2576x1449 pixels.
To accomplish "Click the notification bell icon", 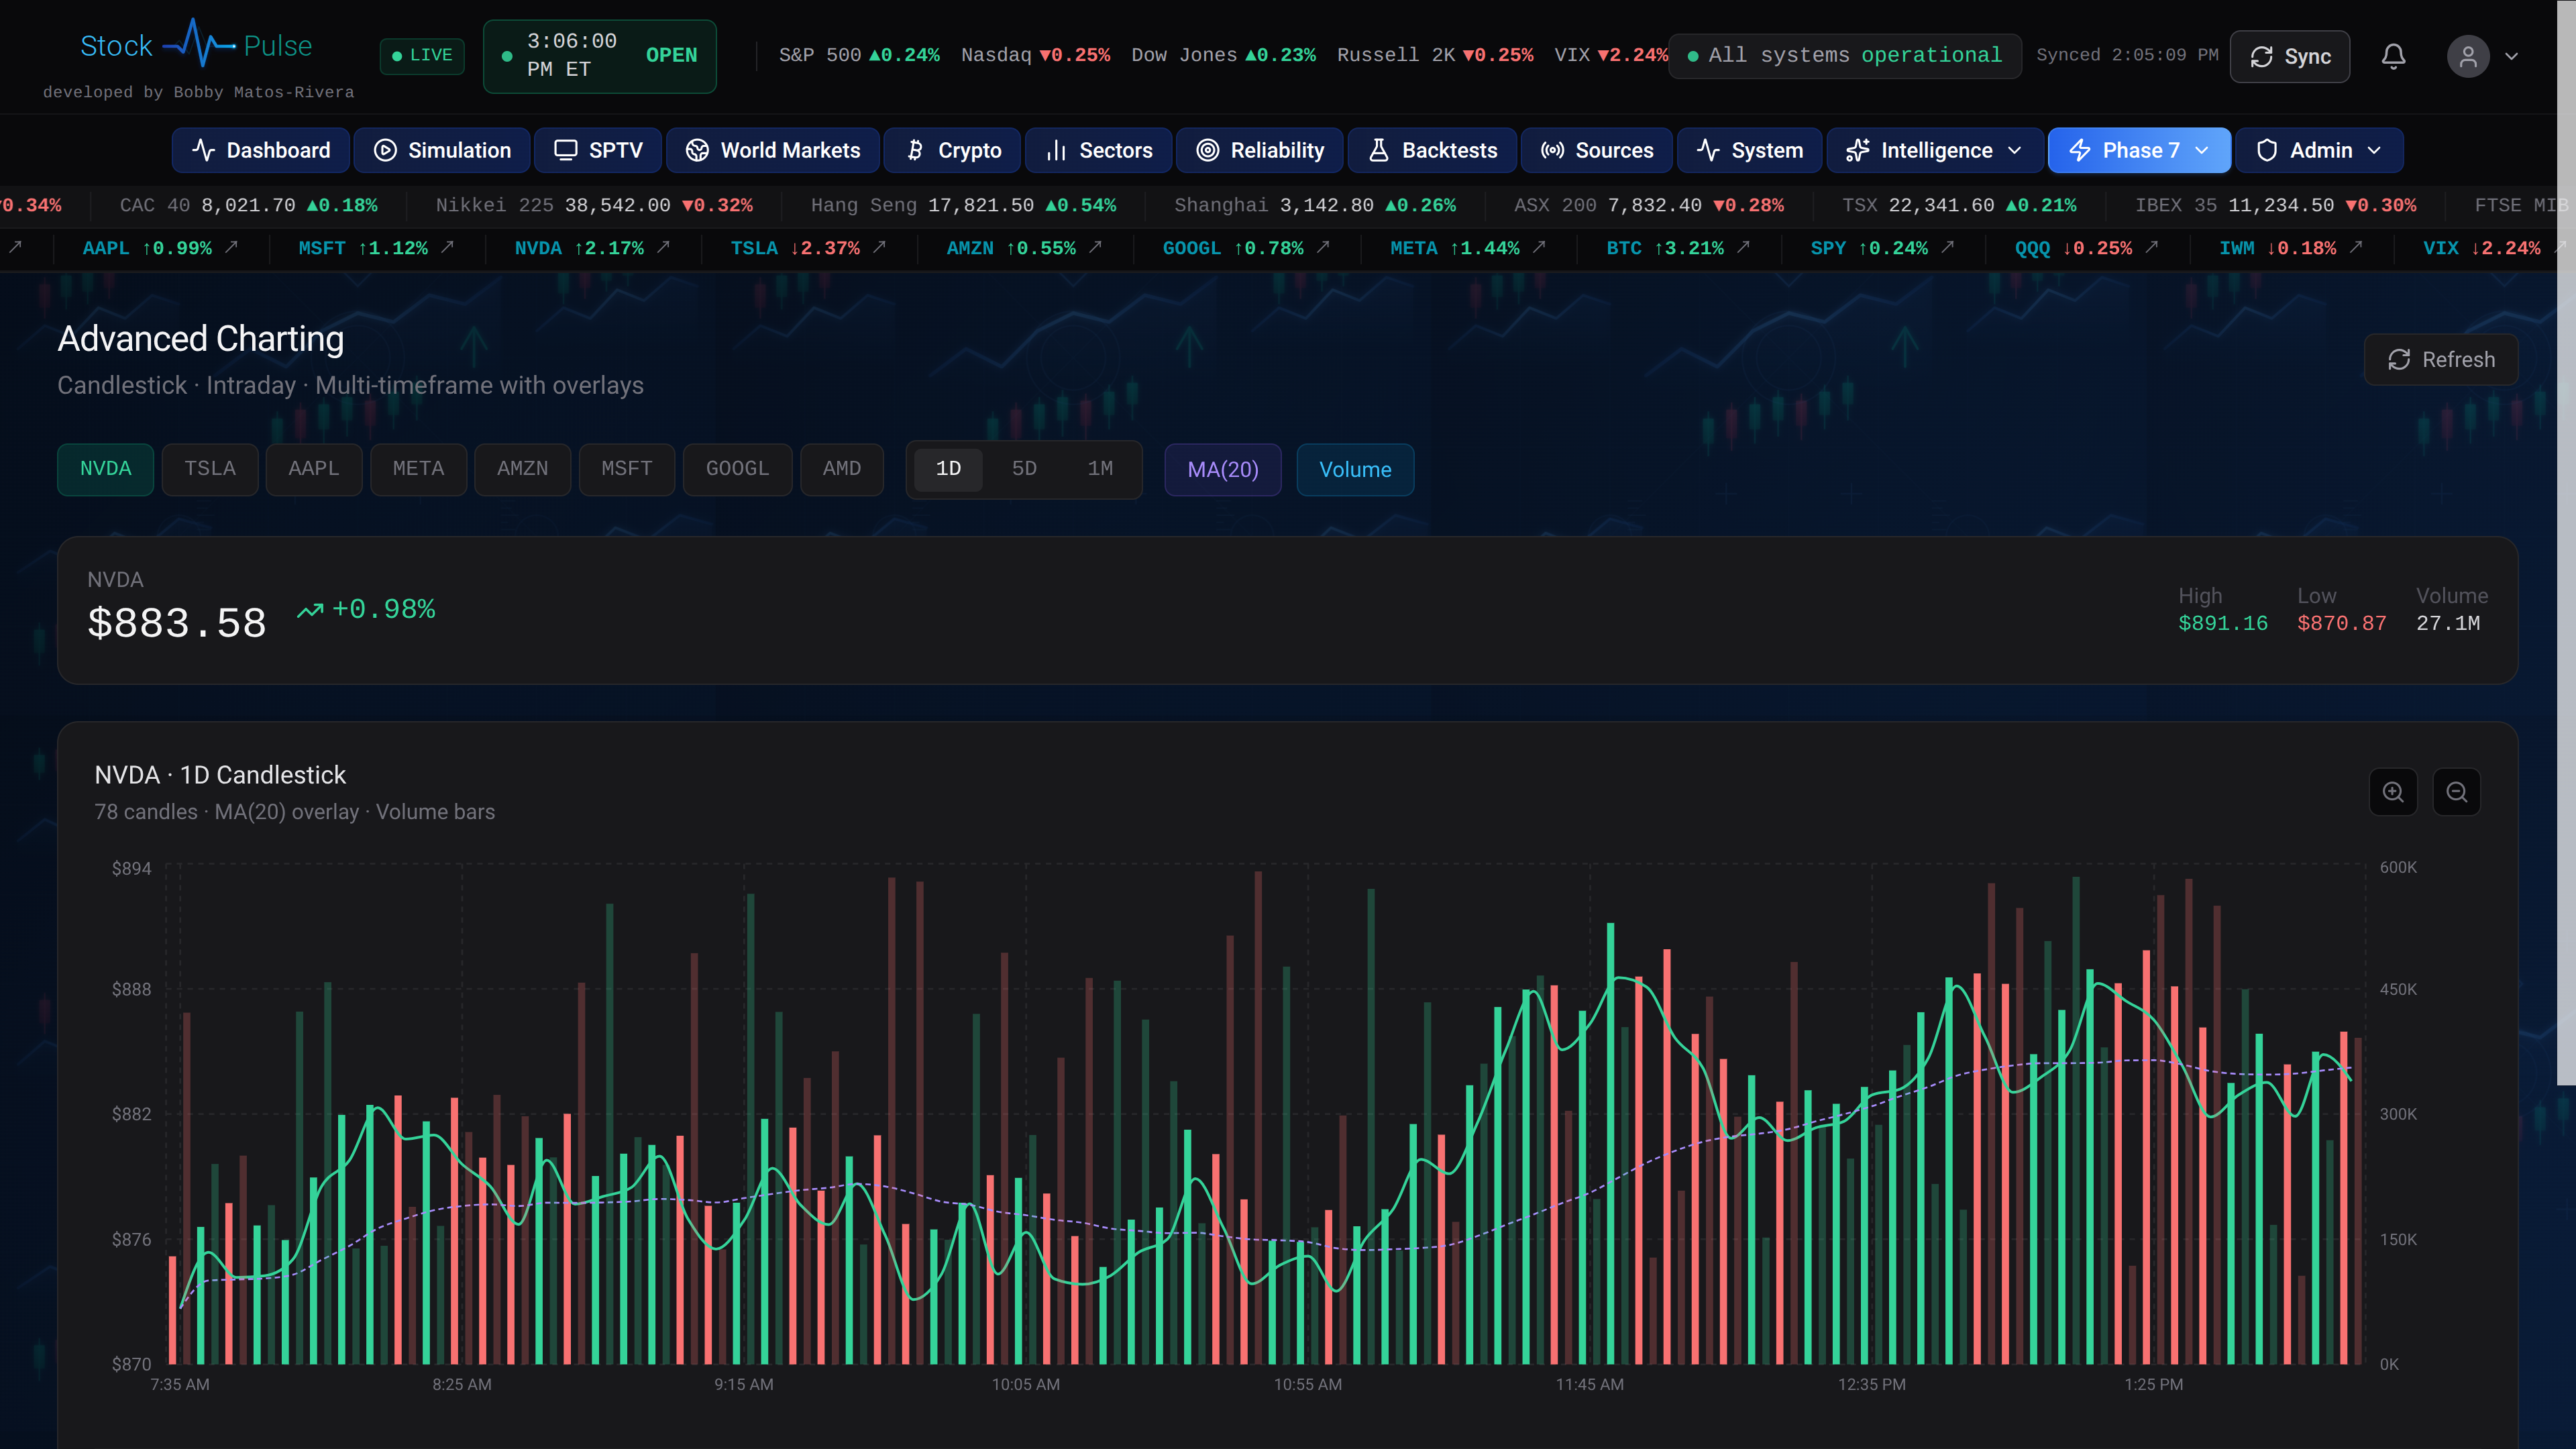I will tap(2393, 56).
